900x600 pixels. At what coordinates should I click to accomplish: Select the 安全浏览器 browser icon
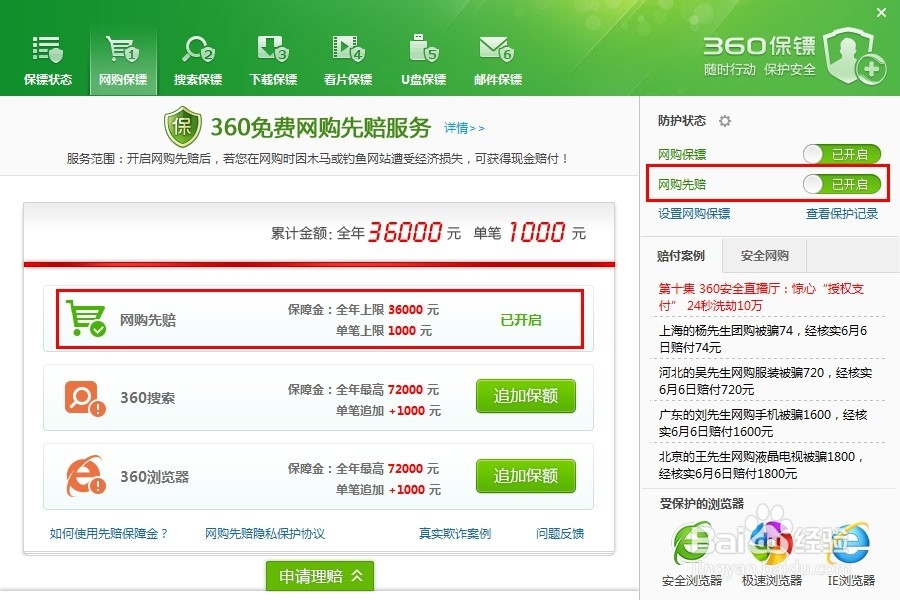coord(692,543)
